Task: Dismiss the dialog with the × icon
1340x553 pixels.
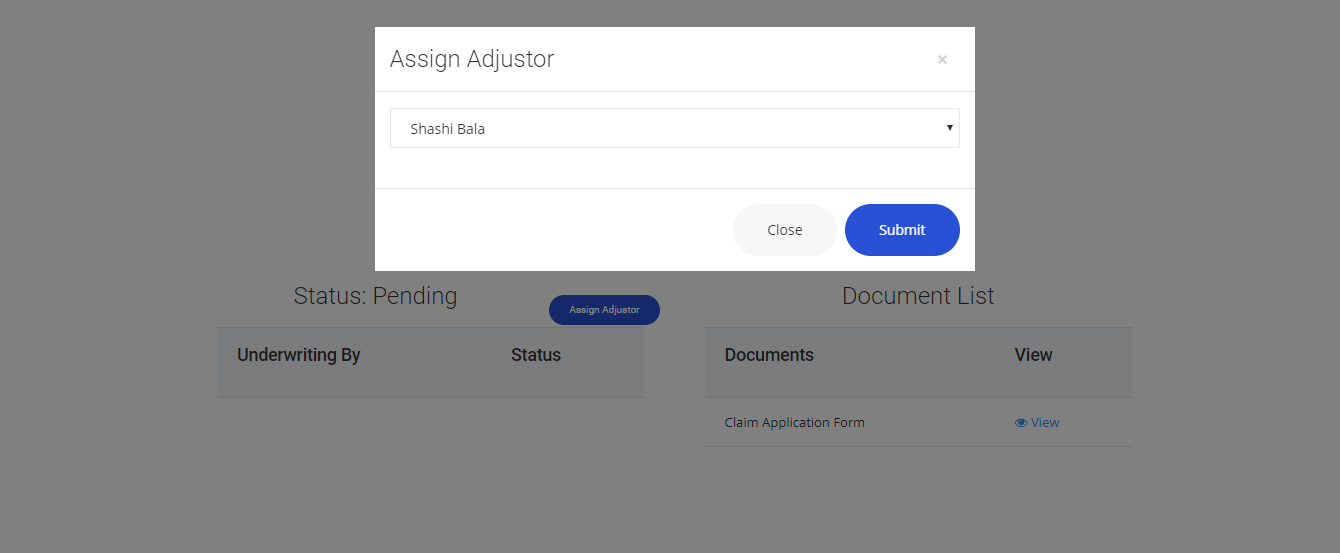Action: click(x=942, y=60)
